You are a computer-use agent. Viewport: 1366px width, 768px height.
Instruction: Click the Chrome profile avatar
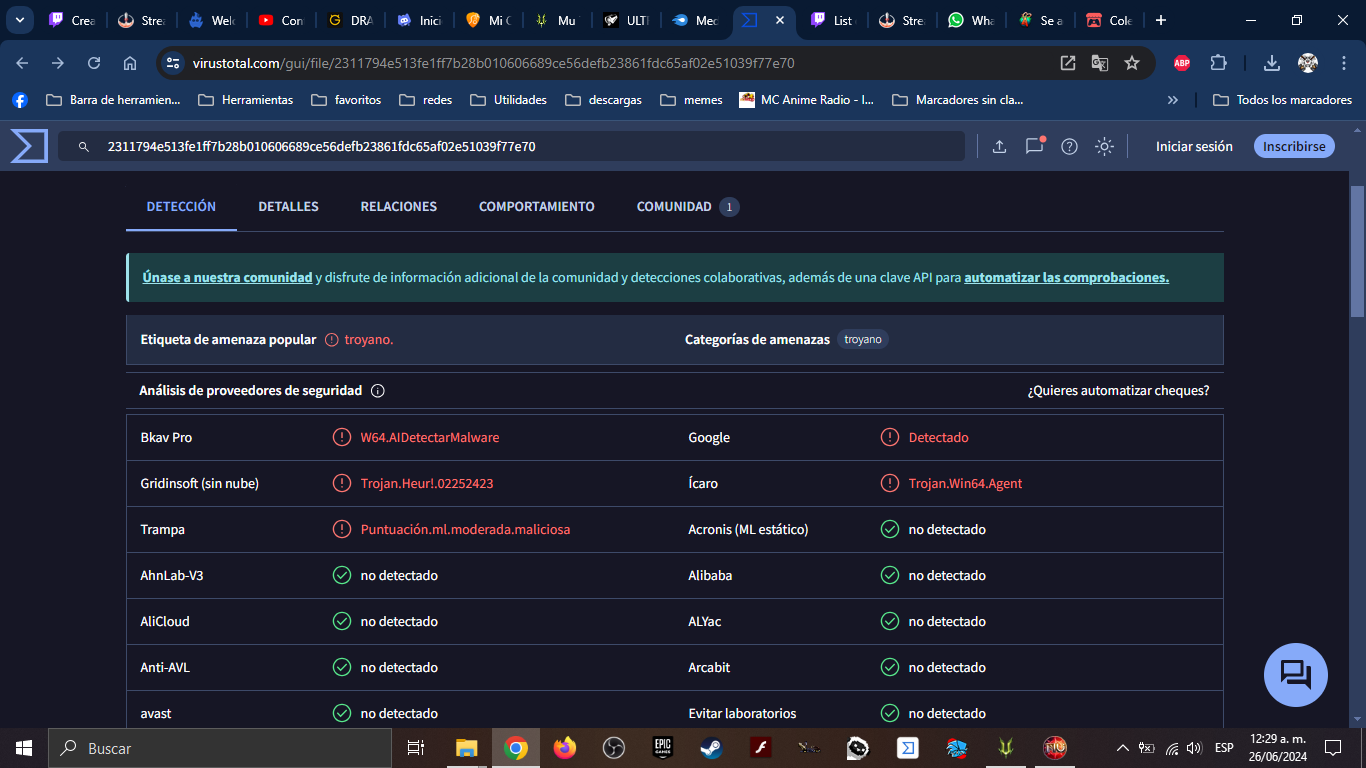1308,63
